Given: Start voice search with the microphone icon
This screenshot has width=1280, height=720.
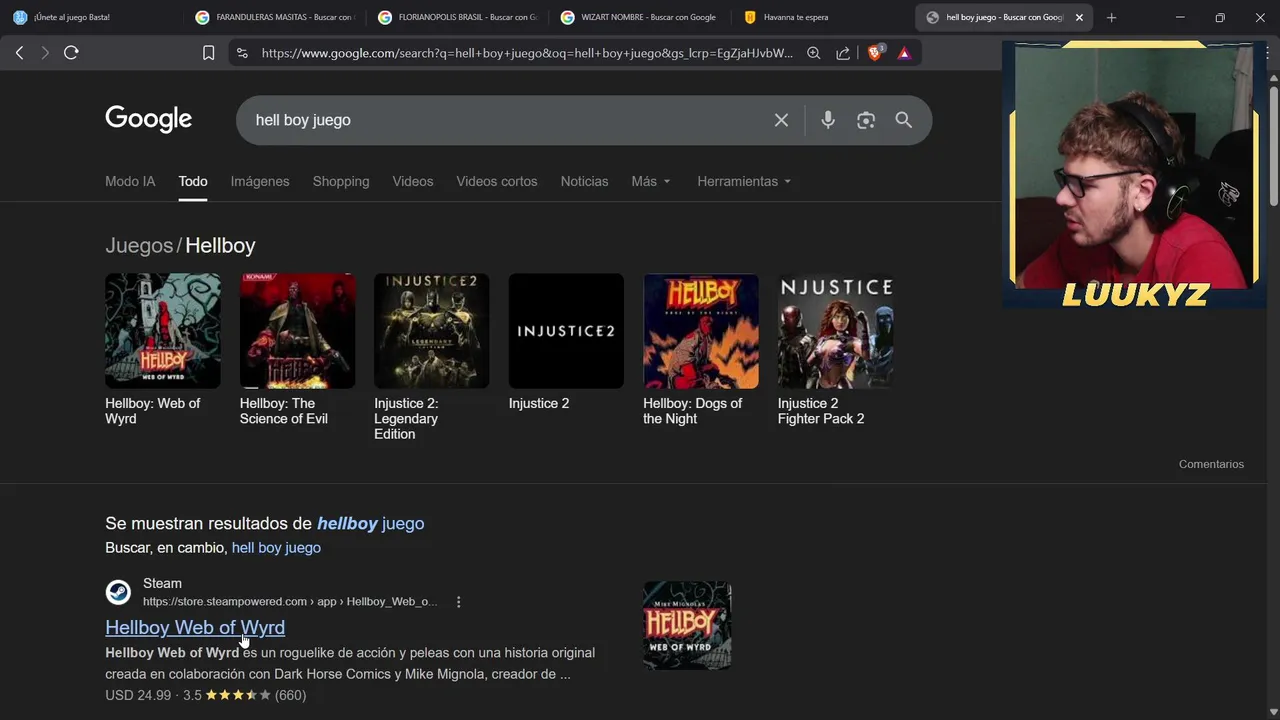Looking at the screenshot, I should [828, 120].
